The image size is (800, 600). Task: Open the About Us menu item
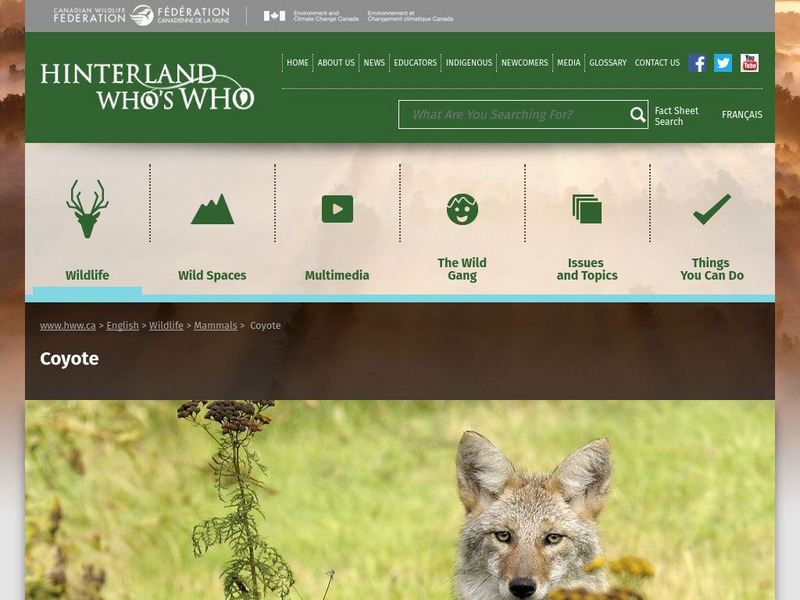(x=336, y=63)
